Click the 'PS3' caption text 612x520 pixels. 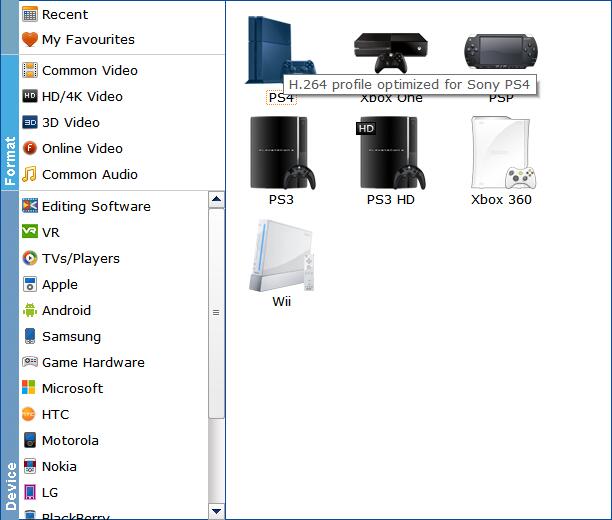click(281, 199)
